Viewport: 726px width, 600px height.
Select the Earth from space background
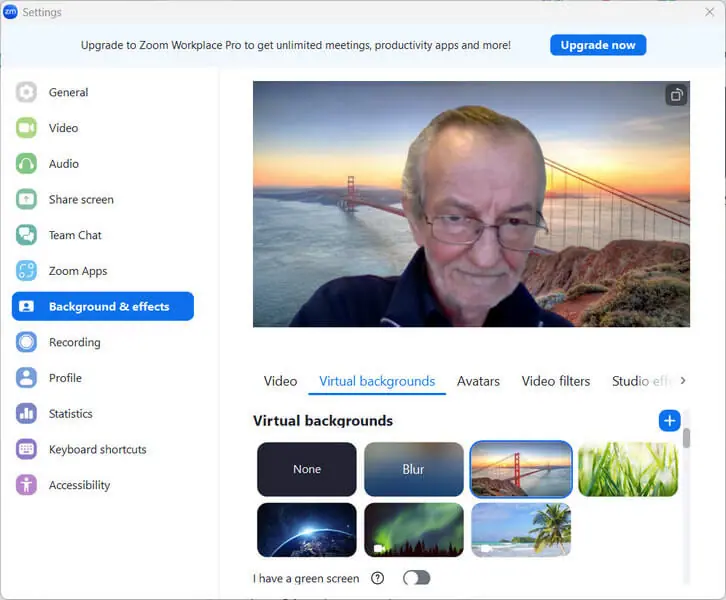[x=307, y=530]
